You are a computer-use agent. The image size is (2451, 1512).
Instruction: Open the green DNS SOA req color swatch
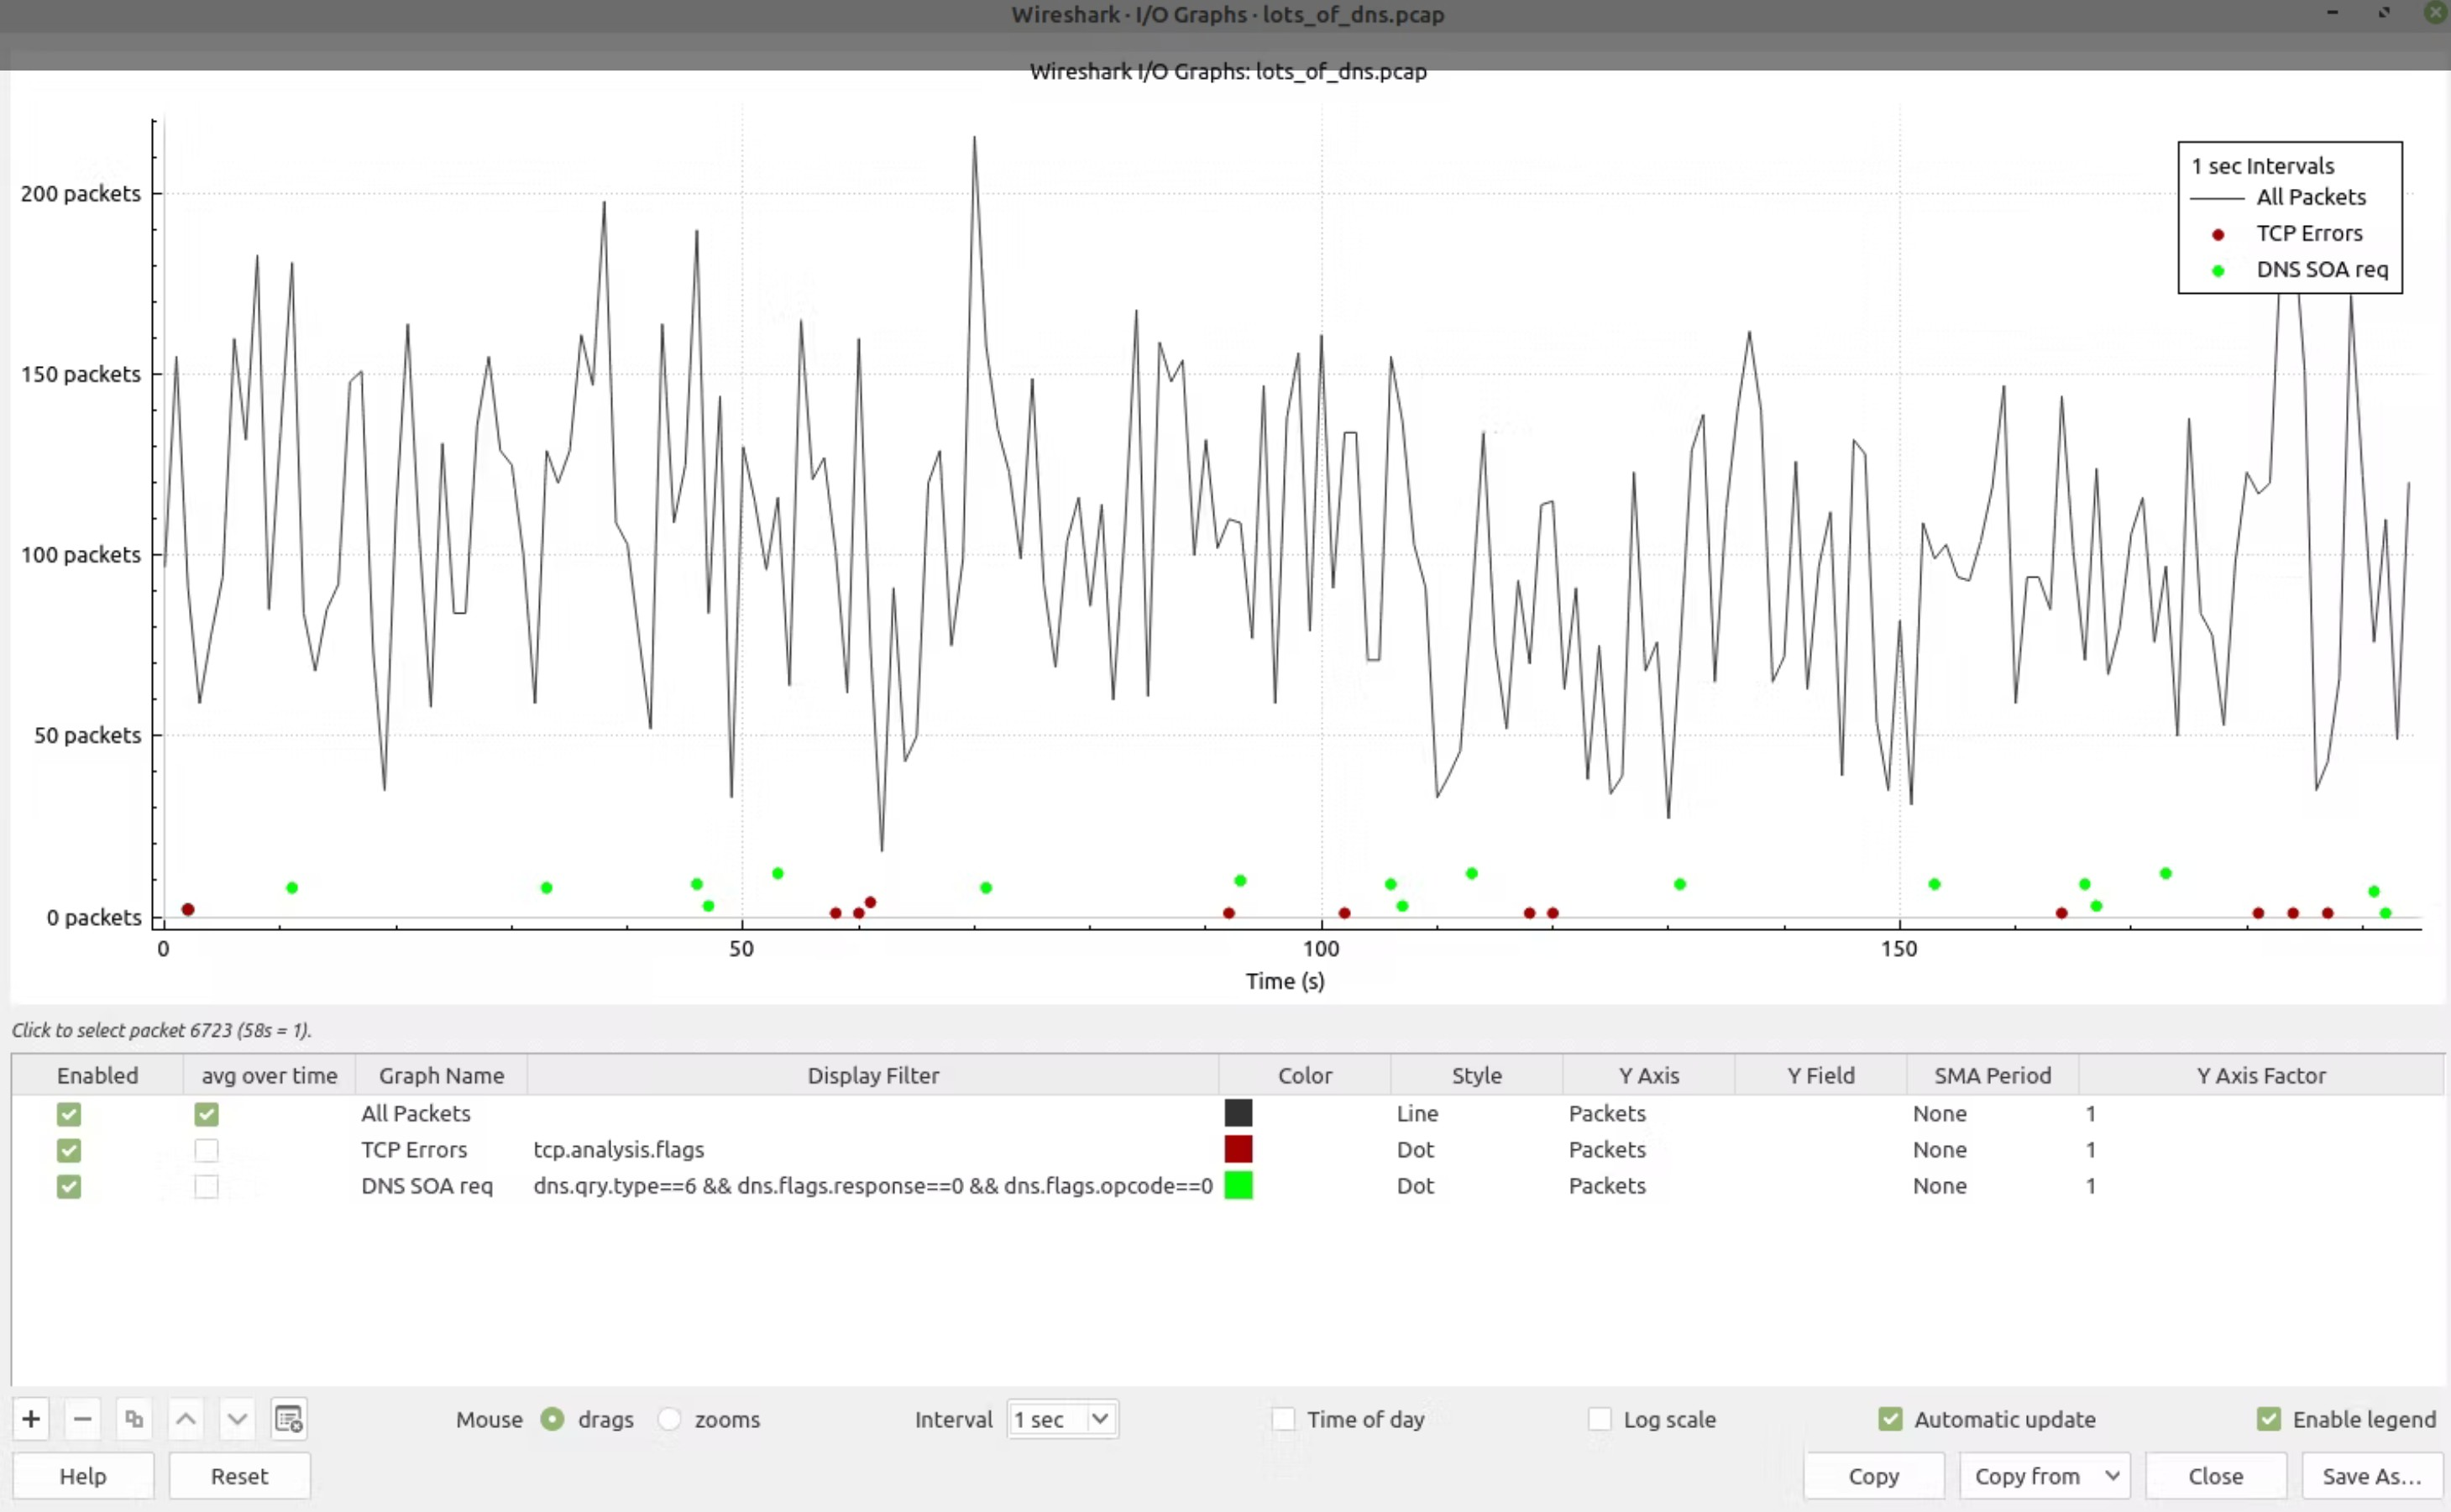click(x=1238, y=1184)
